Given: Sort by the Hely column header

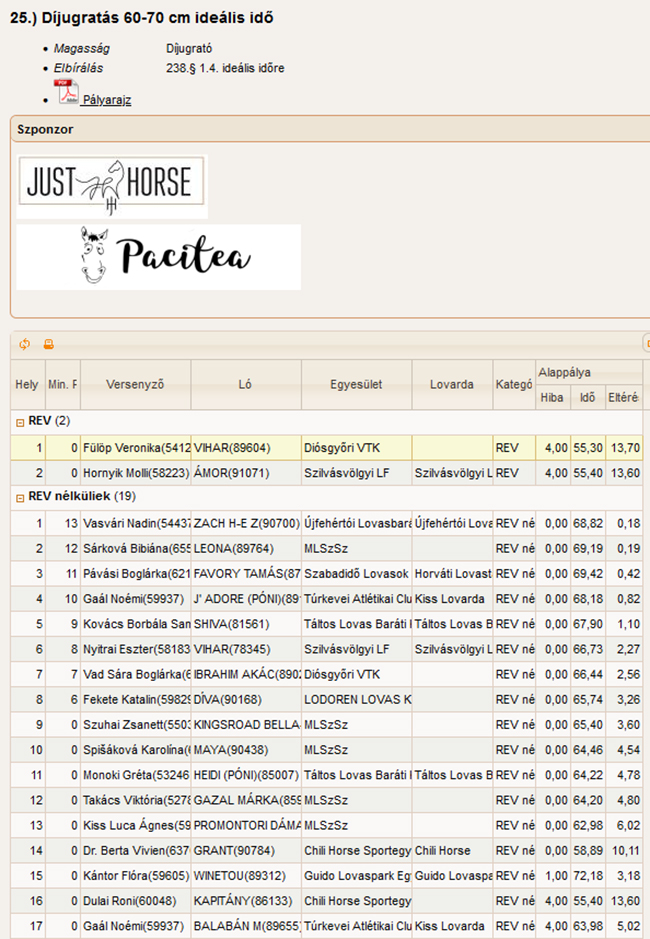Looking at the screenshot, I should (x=27, y=384).
